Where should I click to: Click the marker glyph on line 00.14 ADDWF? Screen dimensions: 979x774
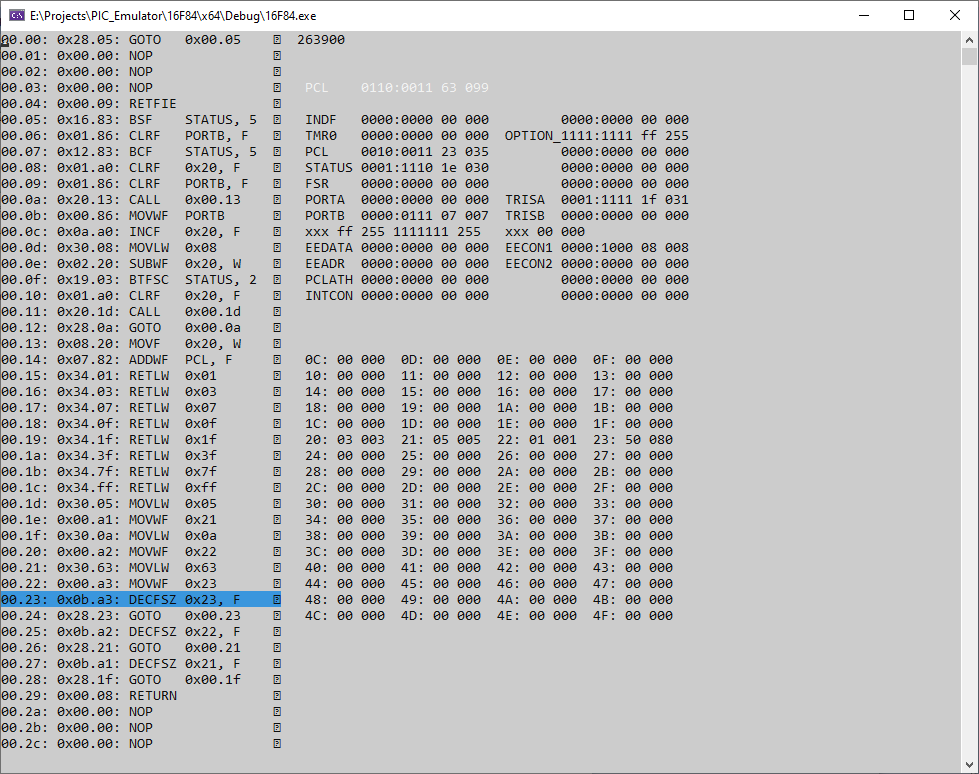click(x=277, y=360)
